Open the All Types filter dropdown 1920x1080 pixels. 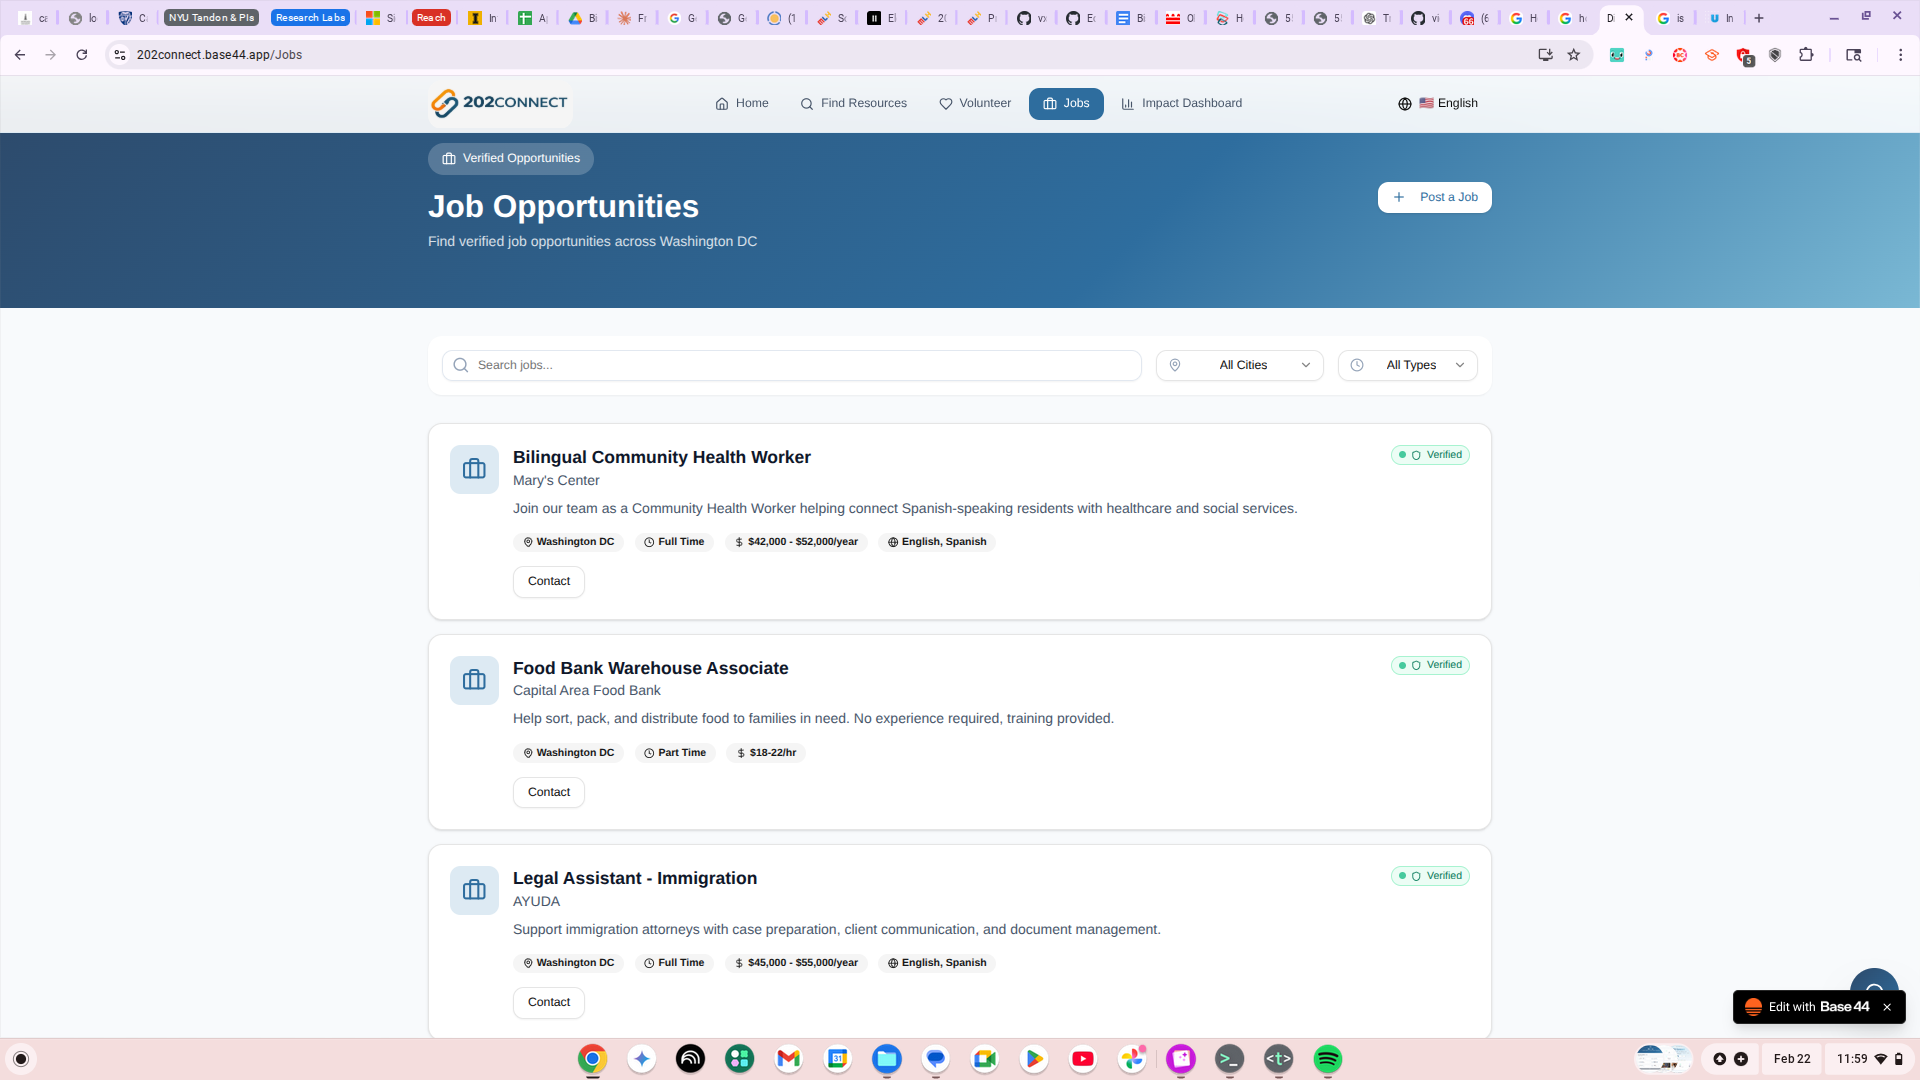pos(1407,365)
